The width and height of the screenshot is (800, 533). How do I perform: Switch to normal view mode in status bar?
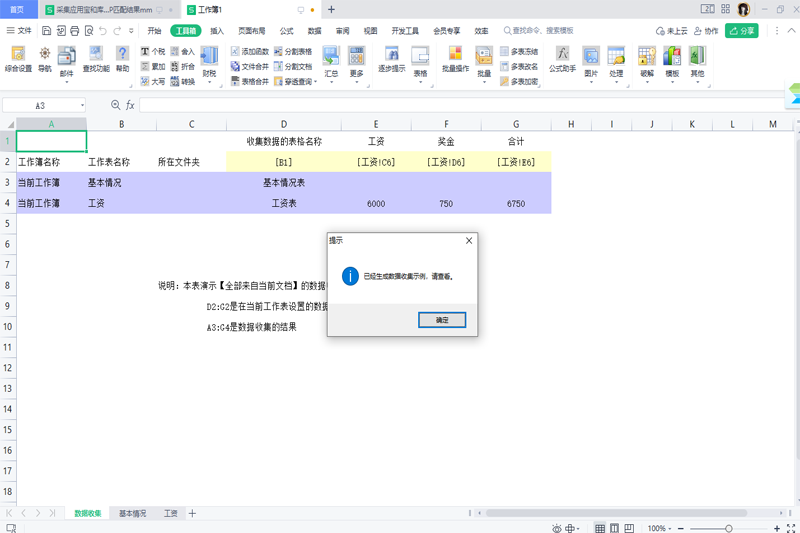tap(600, 528)
